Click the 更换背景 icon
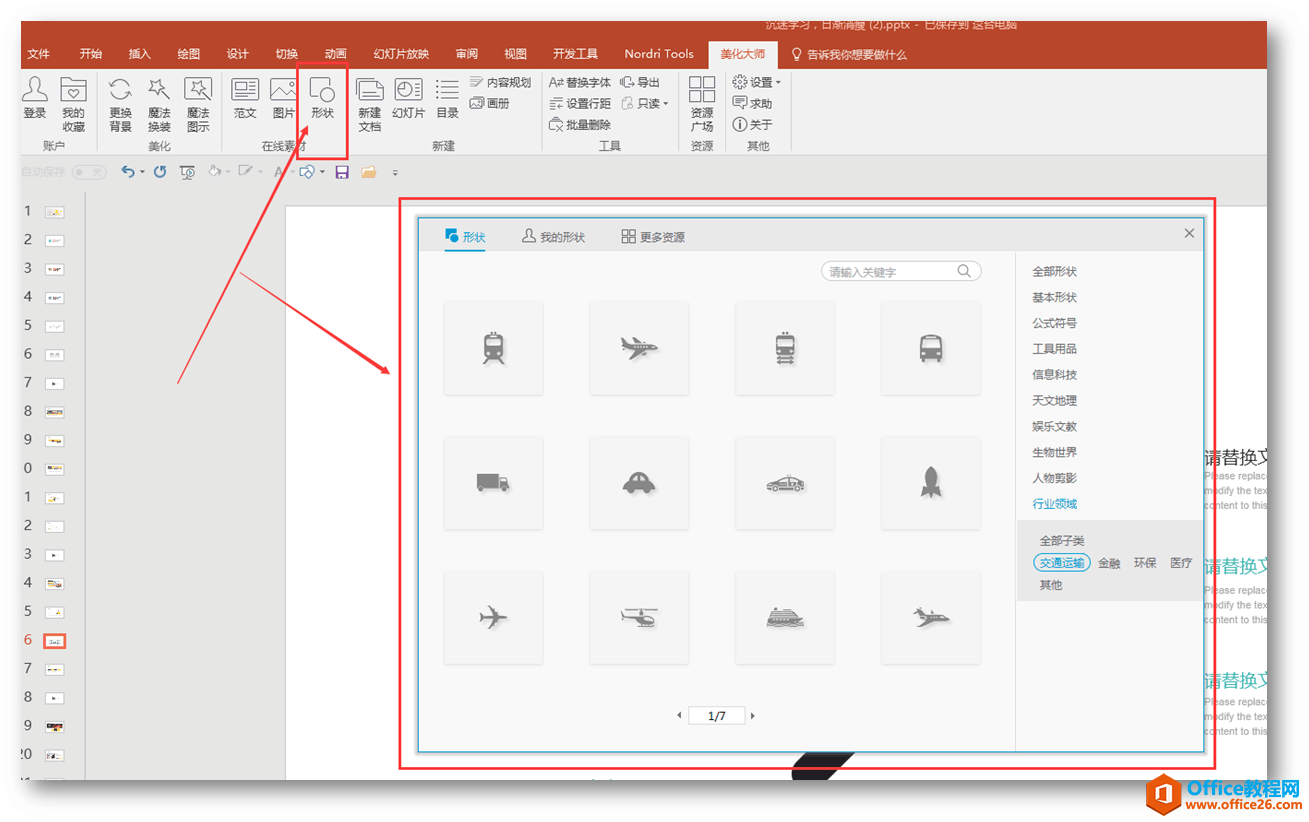Image resolution: width=1309 pixels, height=822 pixels. point(120,104)
